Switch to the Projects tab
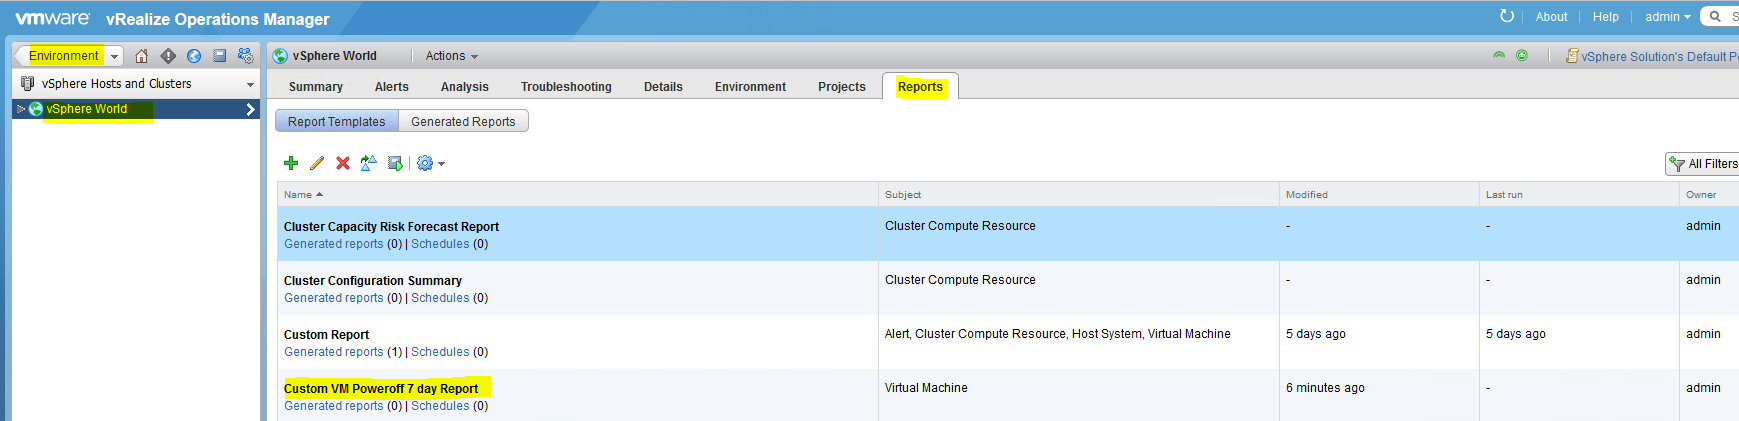Screen dimensions: 1739x421 point(842,87)
